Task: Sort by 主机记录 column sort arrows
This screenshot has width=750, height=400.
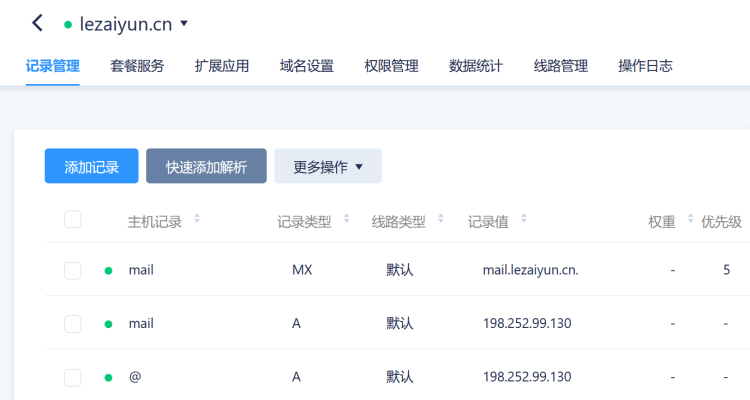Action: [197, 219]
